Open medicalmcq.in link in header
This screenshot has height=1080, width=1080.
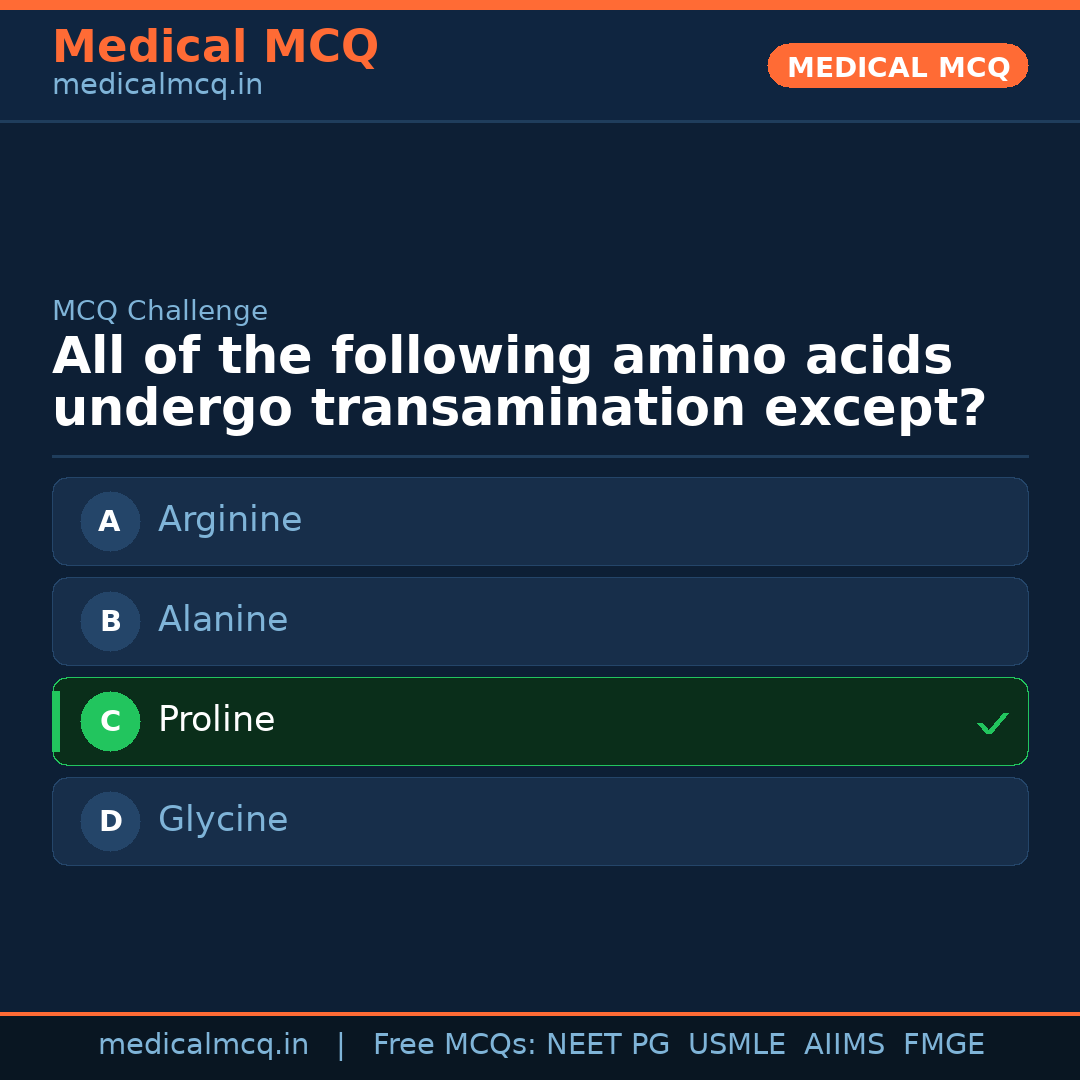157,86
